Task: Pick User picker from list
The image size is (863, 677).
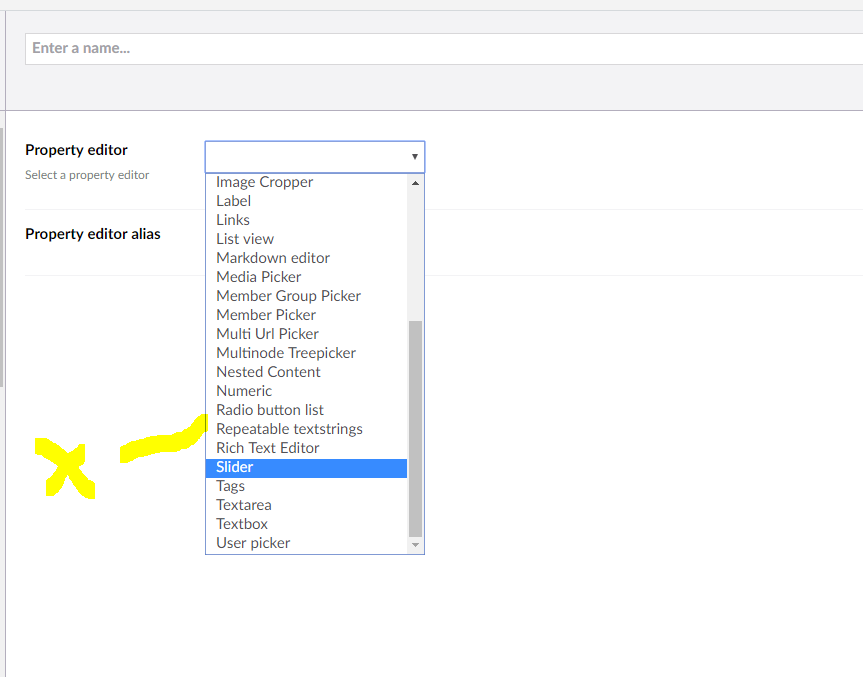Action: (307, 543)
